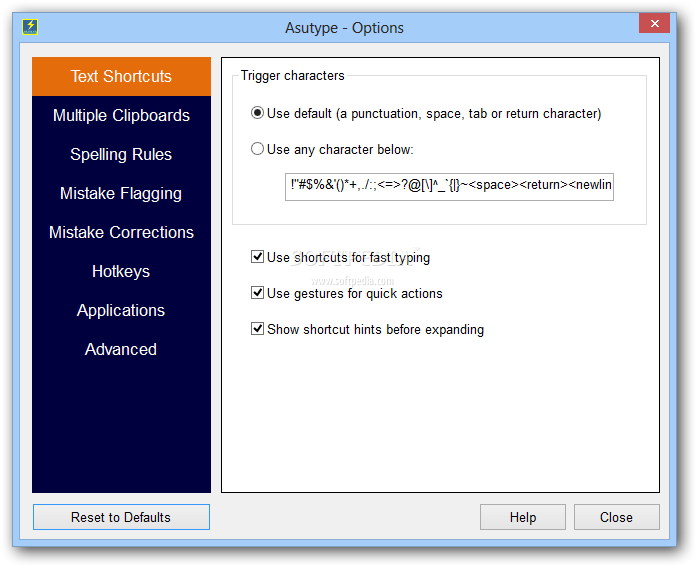Switch to Applications section
This screenshot has height=567, width=697.
pos(121,311)
